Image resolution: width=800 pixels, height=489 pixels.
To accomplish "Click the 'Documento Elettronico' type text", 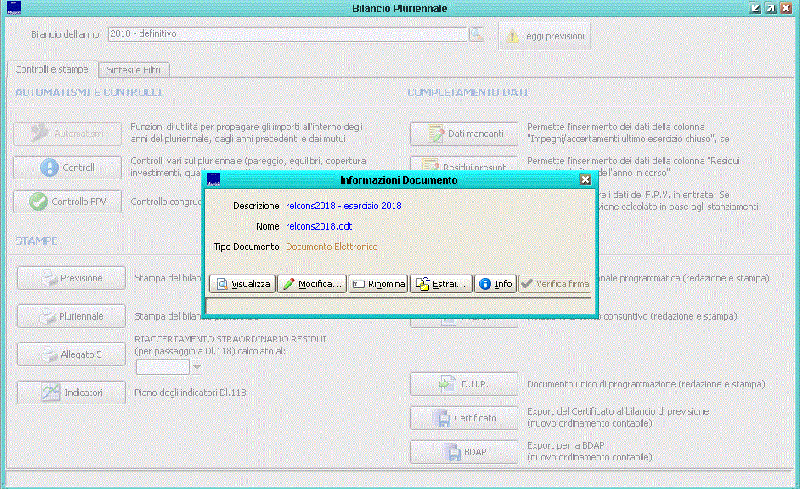I will click(x=332, y=247).
